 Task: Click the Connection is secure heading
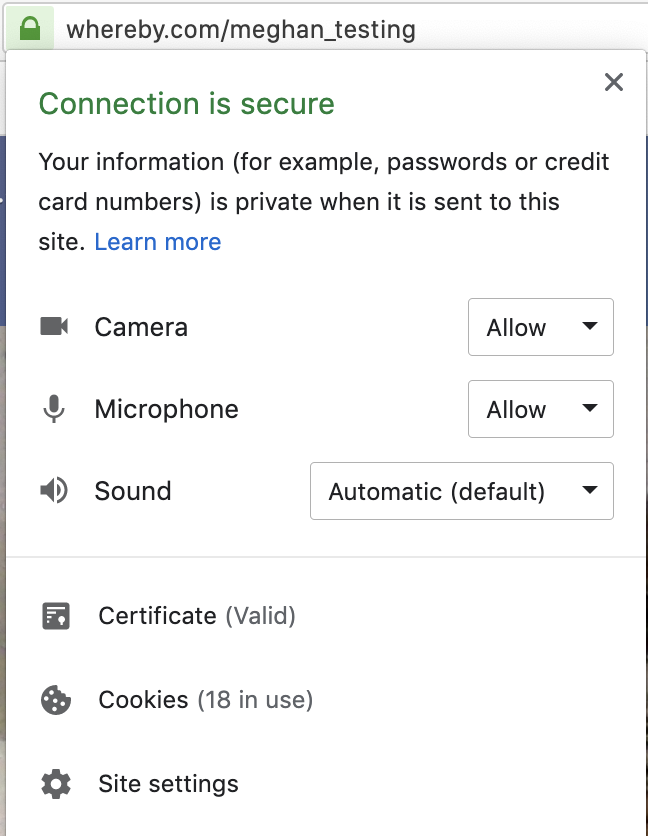click(187, 103)
